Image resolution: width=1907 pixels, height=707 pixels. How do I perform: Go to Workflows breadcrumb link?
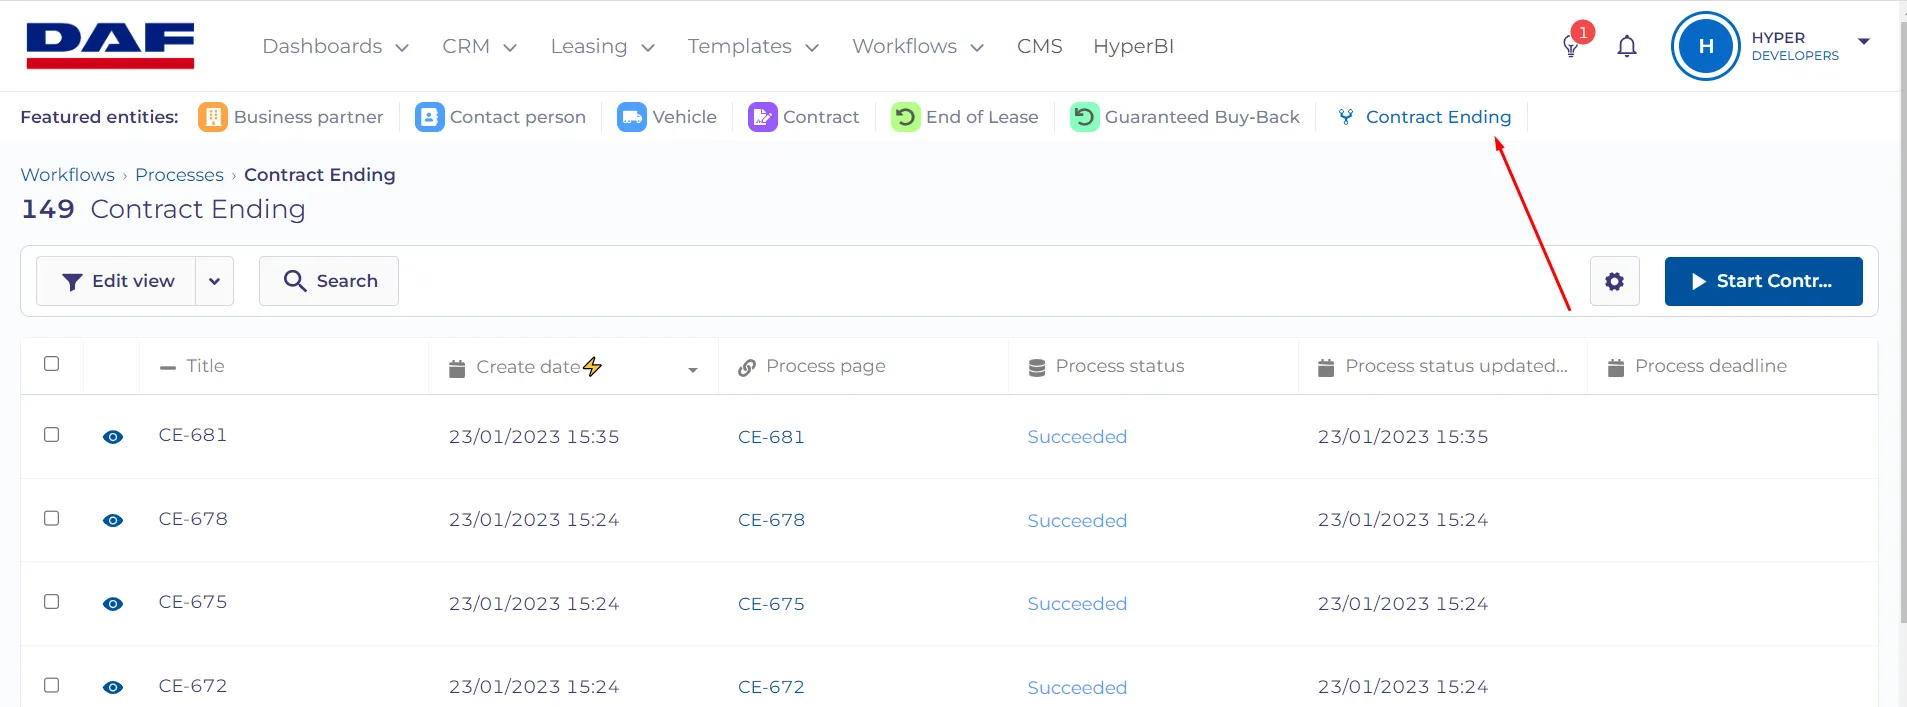point(68,175)
